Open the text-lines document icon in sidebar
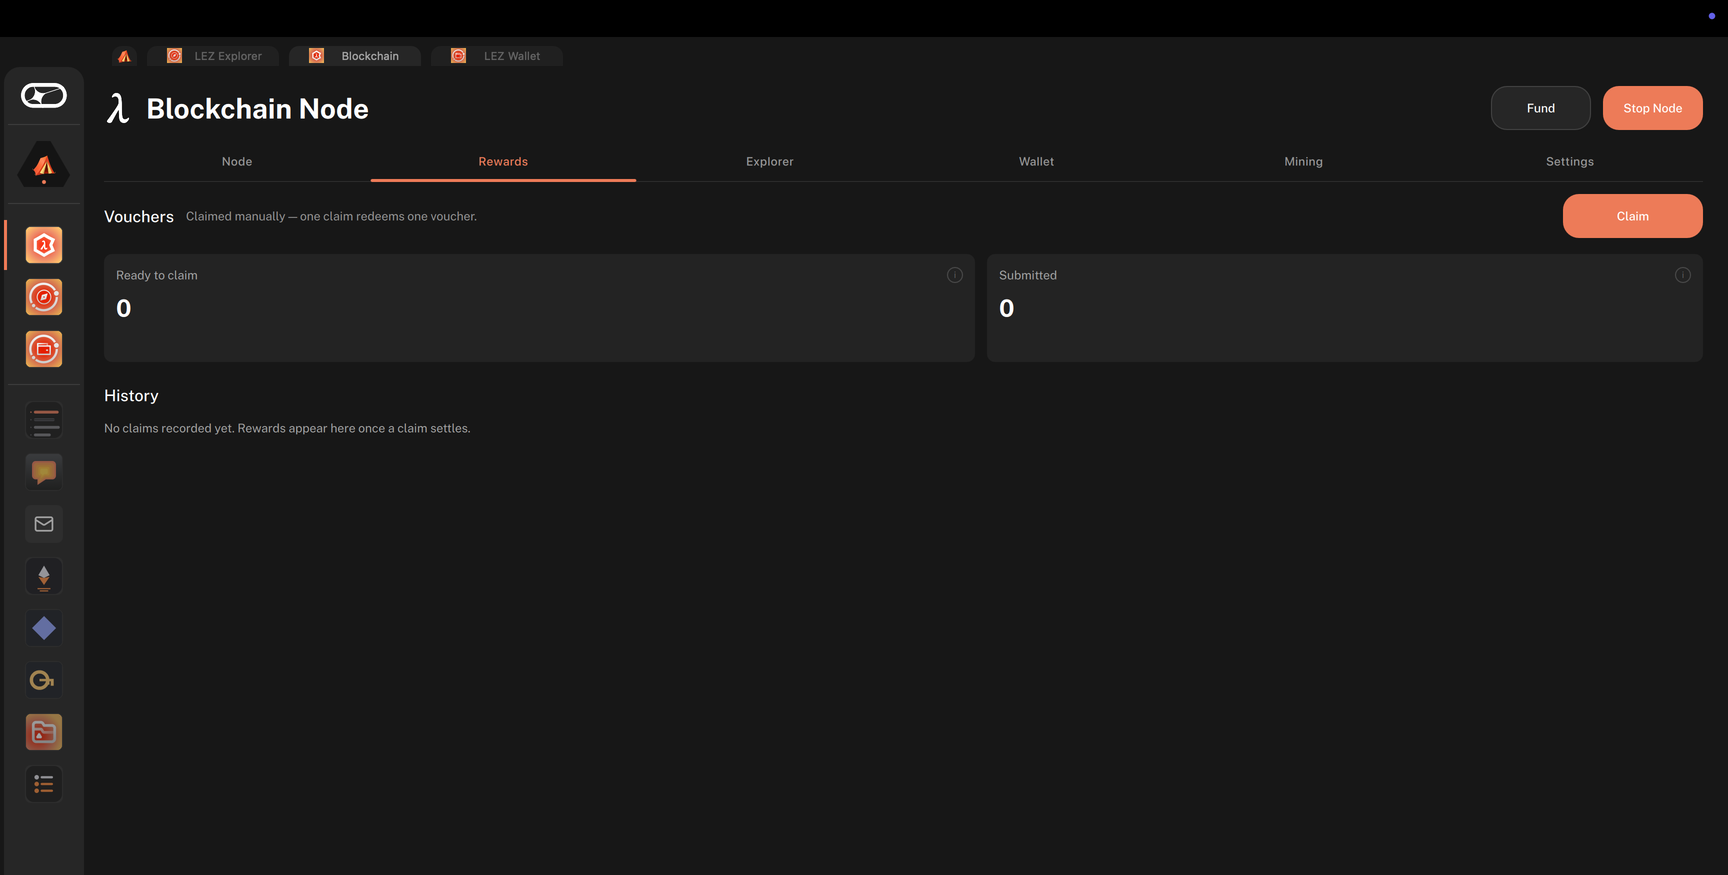Screen dimensions: 1728x875 pos(44,421)
